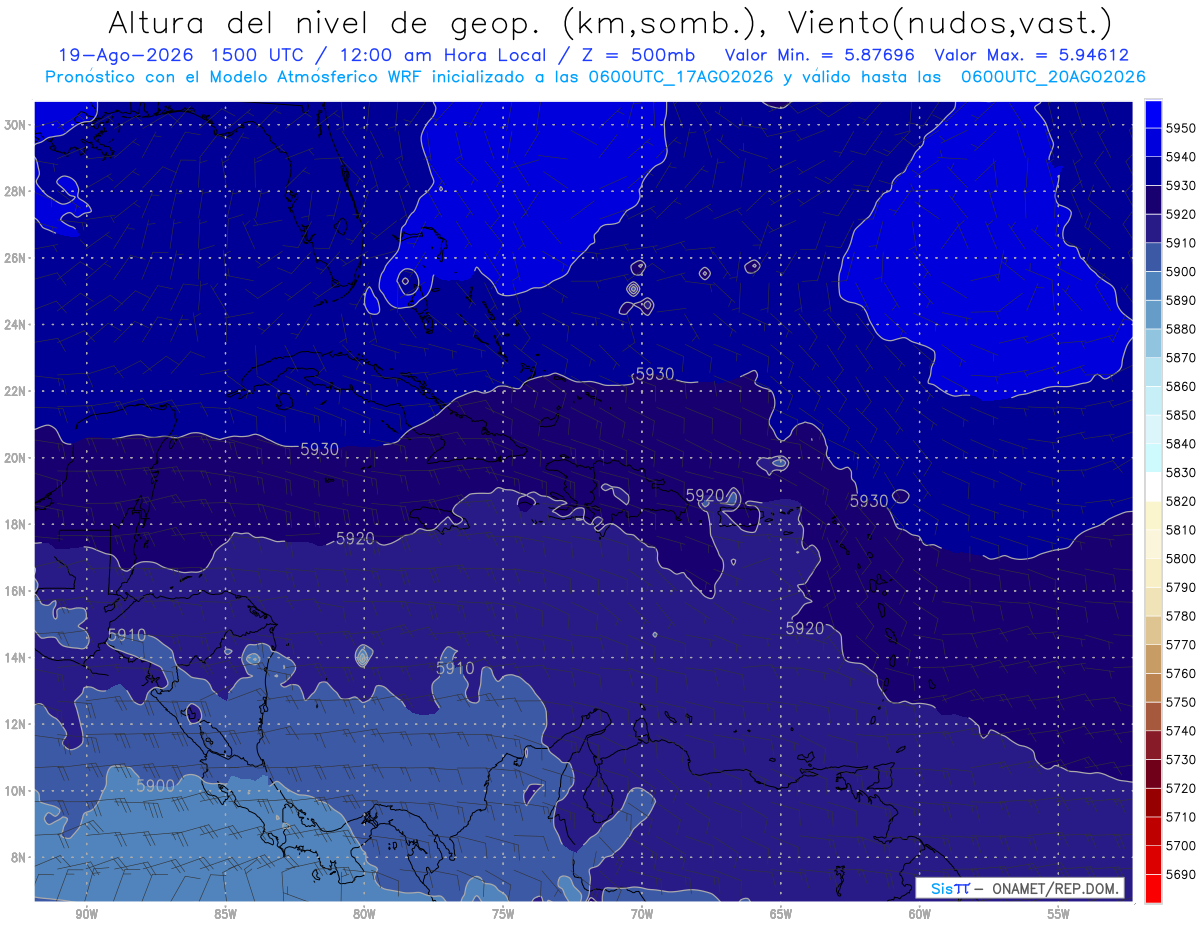The image size is (1200, 927).
Task: Click the 80W longitude axis label
Action: [364, 914]
